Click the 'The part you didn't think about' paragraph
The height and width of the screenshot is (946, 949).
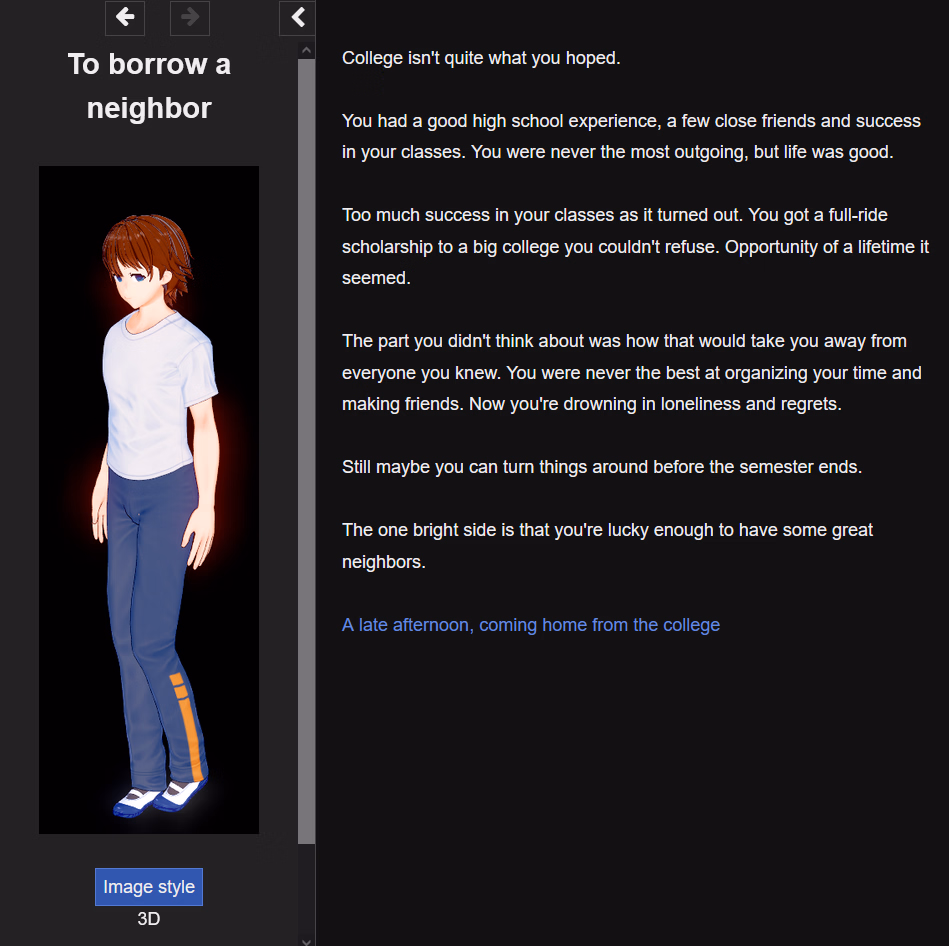632,372
